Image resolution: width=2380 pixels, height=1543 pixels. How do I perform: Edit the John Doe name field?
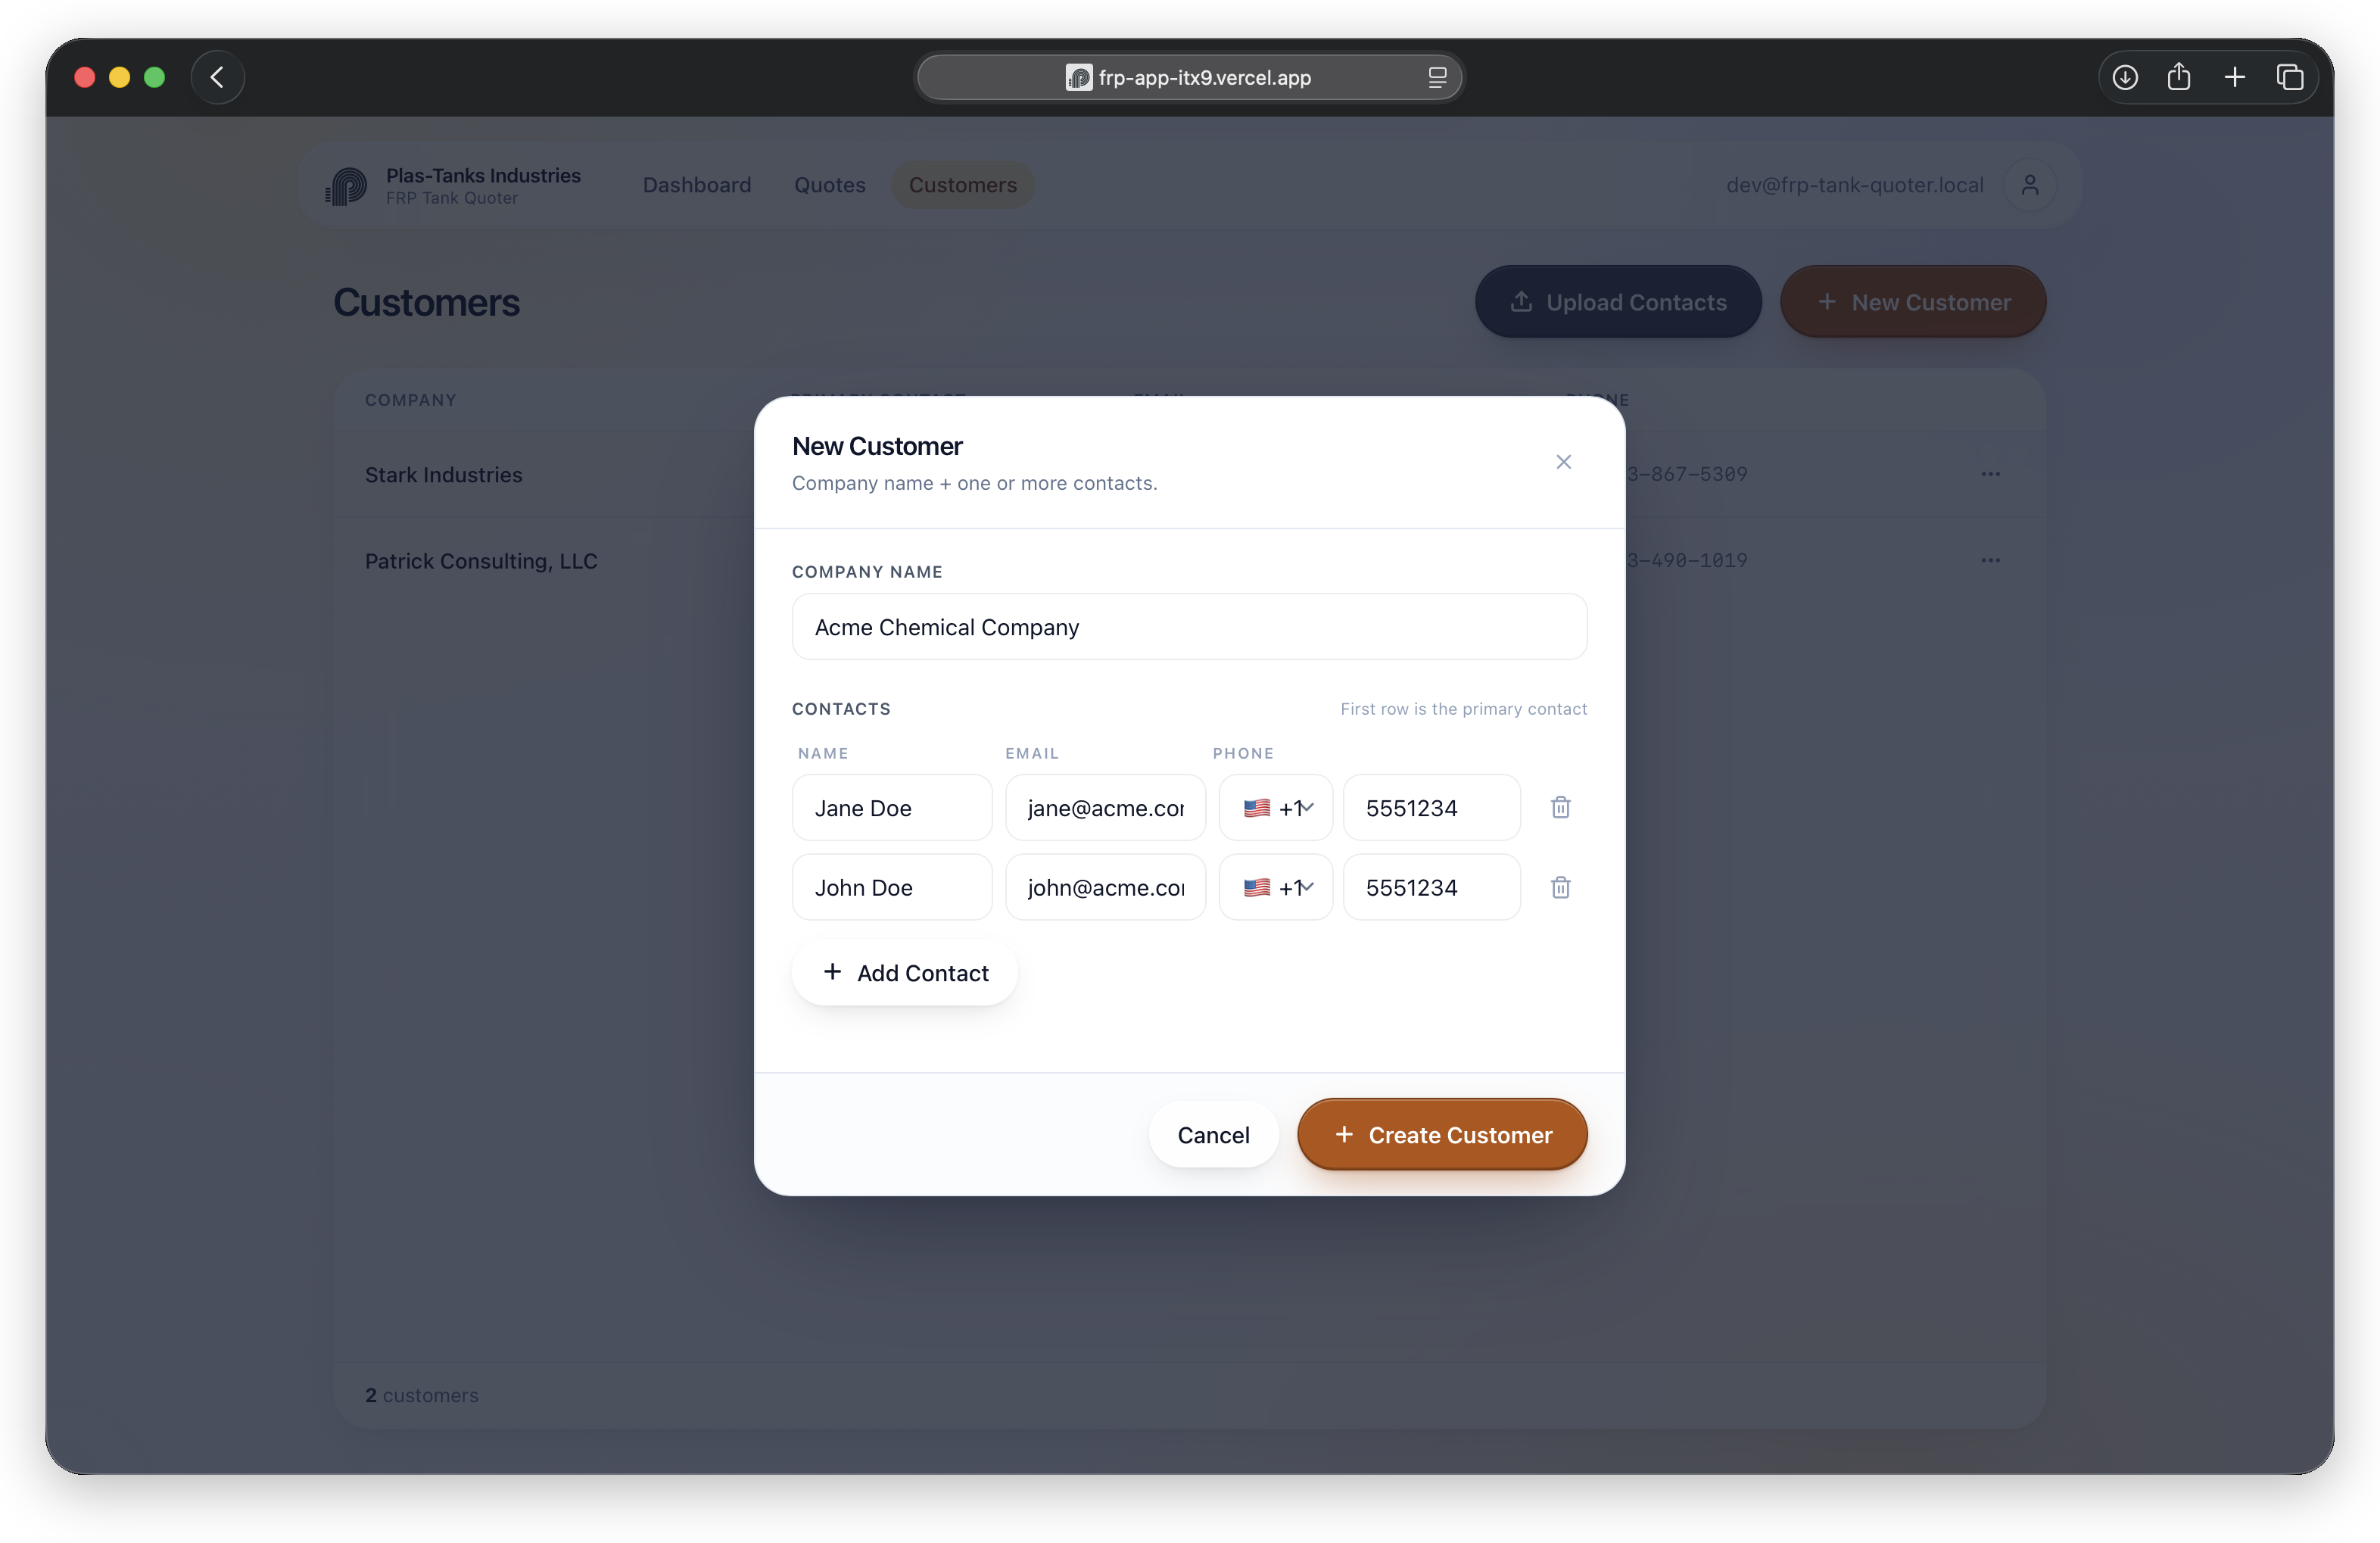point(892,887)
